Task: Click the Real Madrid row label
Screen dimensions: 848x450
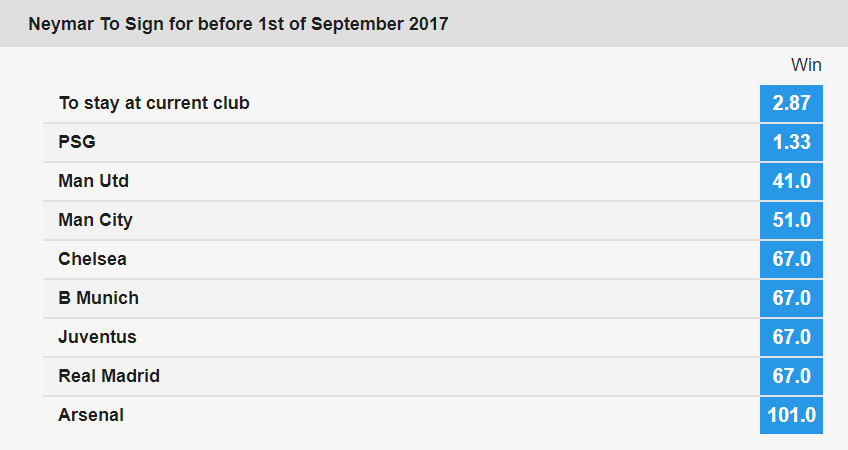Action: point(109,375)
